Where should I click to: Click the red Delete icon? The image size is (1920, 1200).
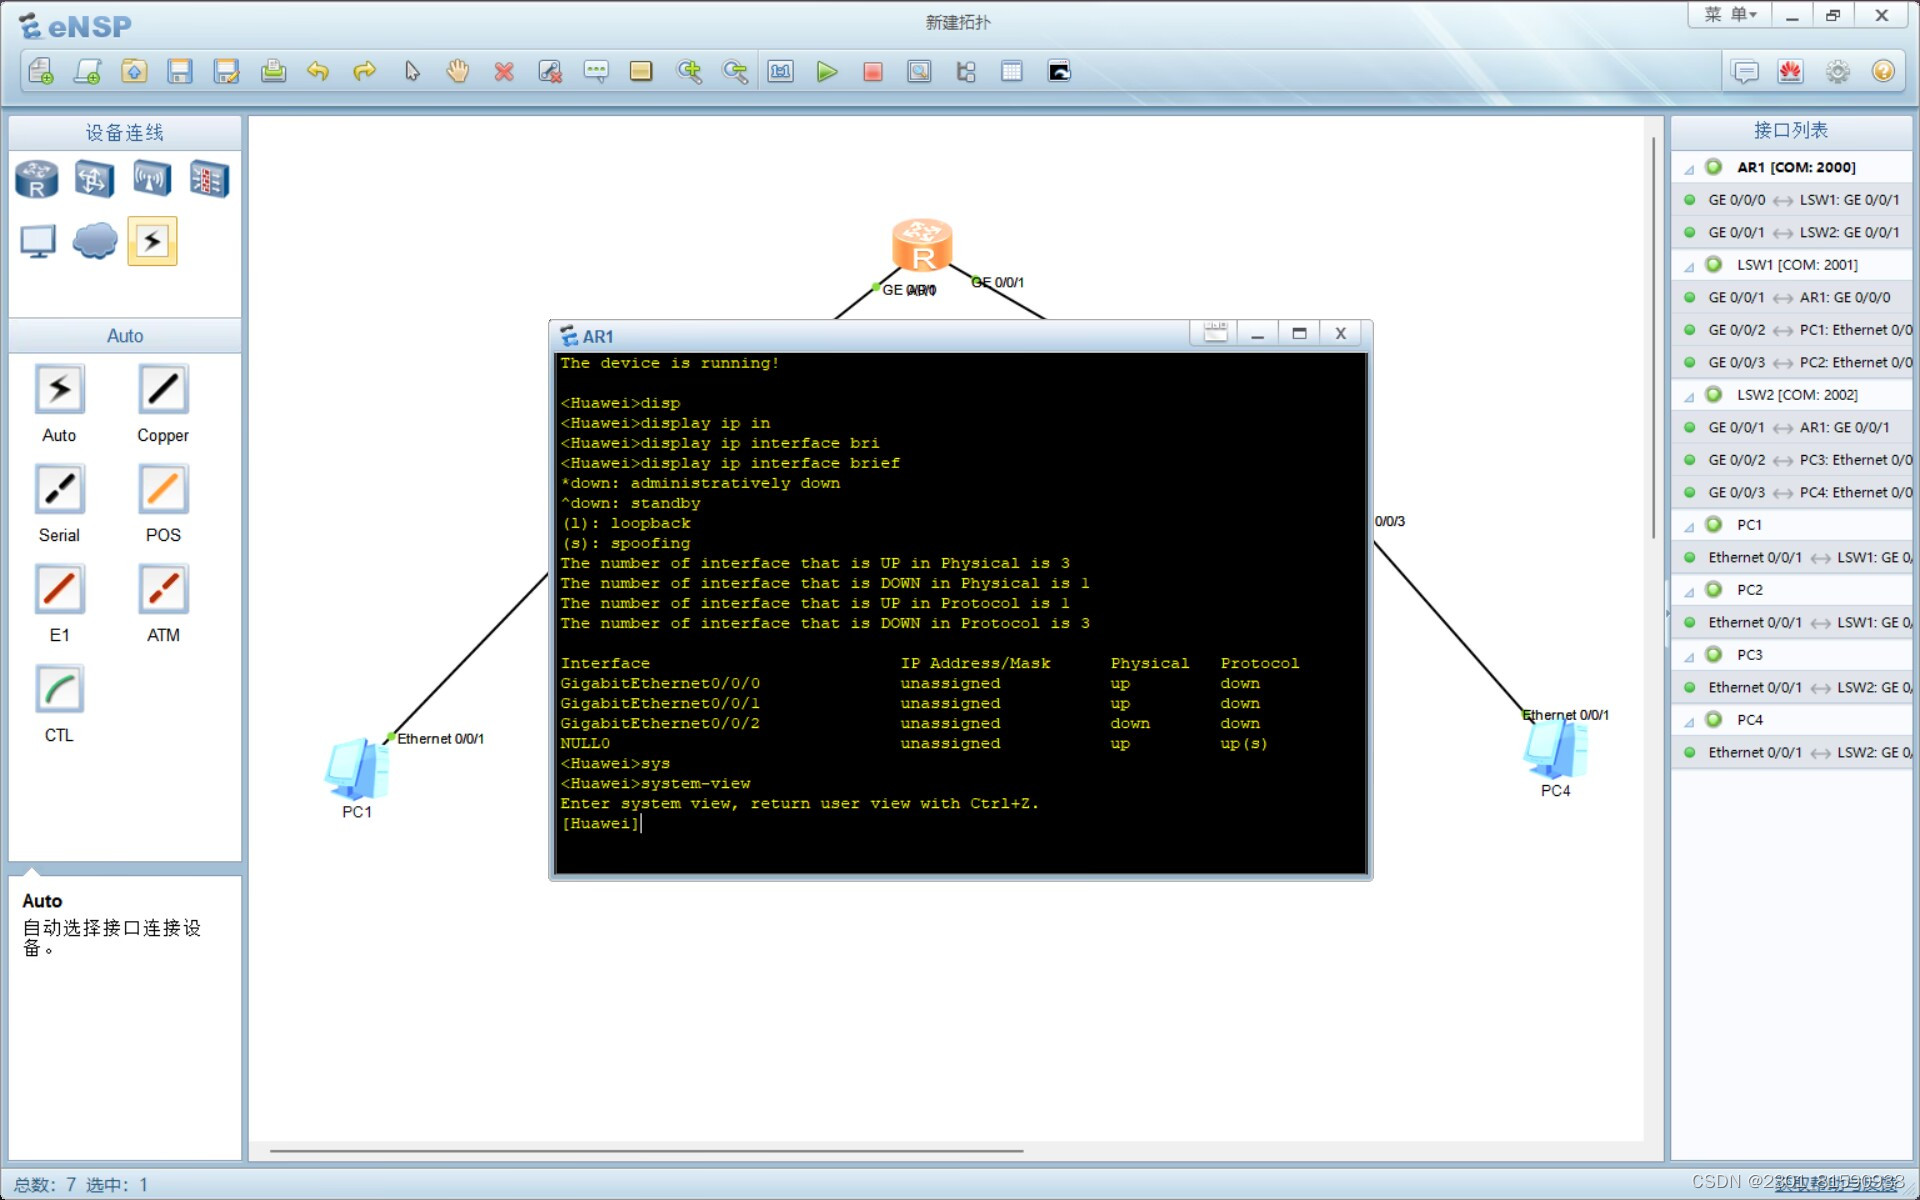[504, 71]
